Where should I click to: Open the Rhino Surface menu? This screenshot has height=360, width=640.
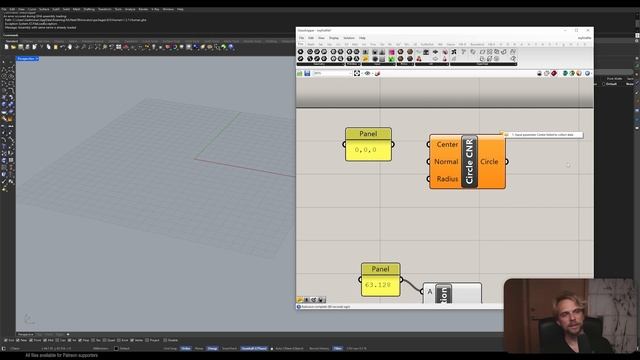[x=44, y=9]
